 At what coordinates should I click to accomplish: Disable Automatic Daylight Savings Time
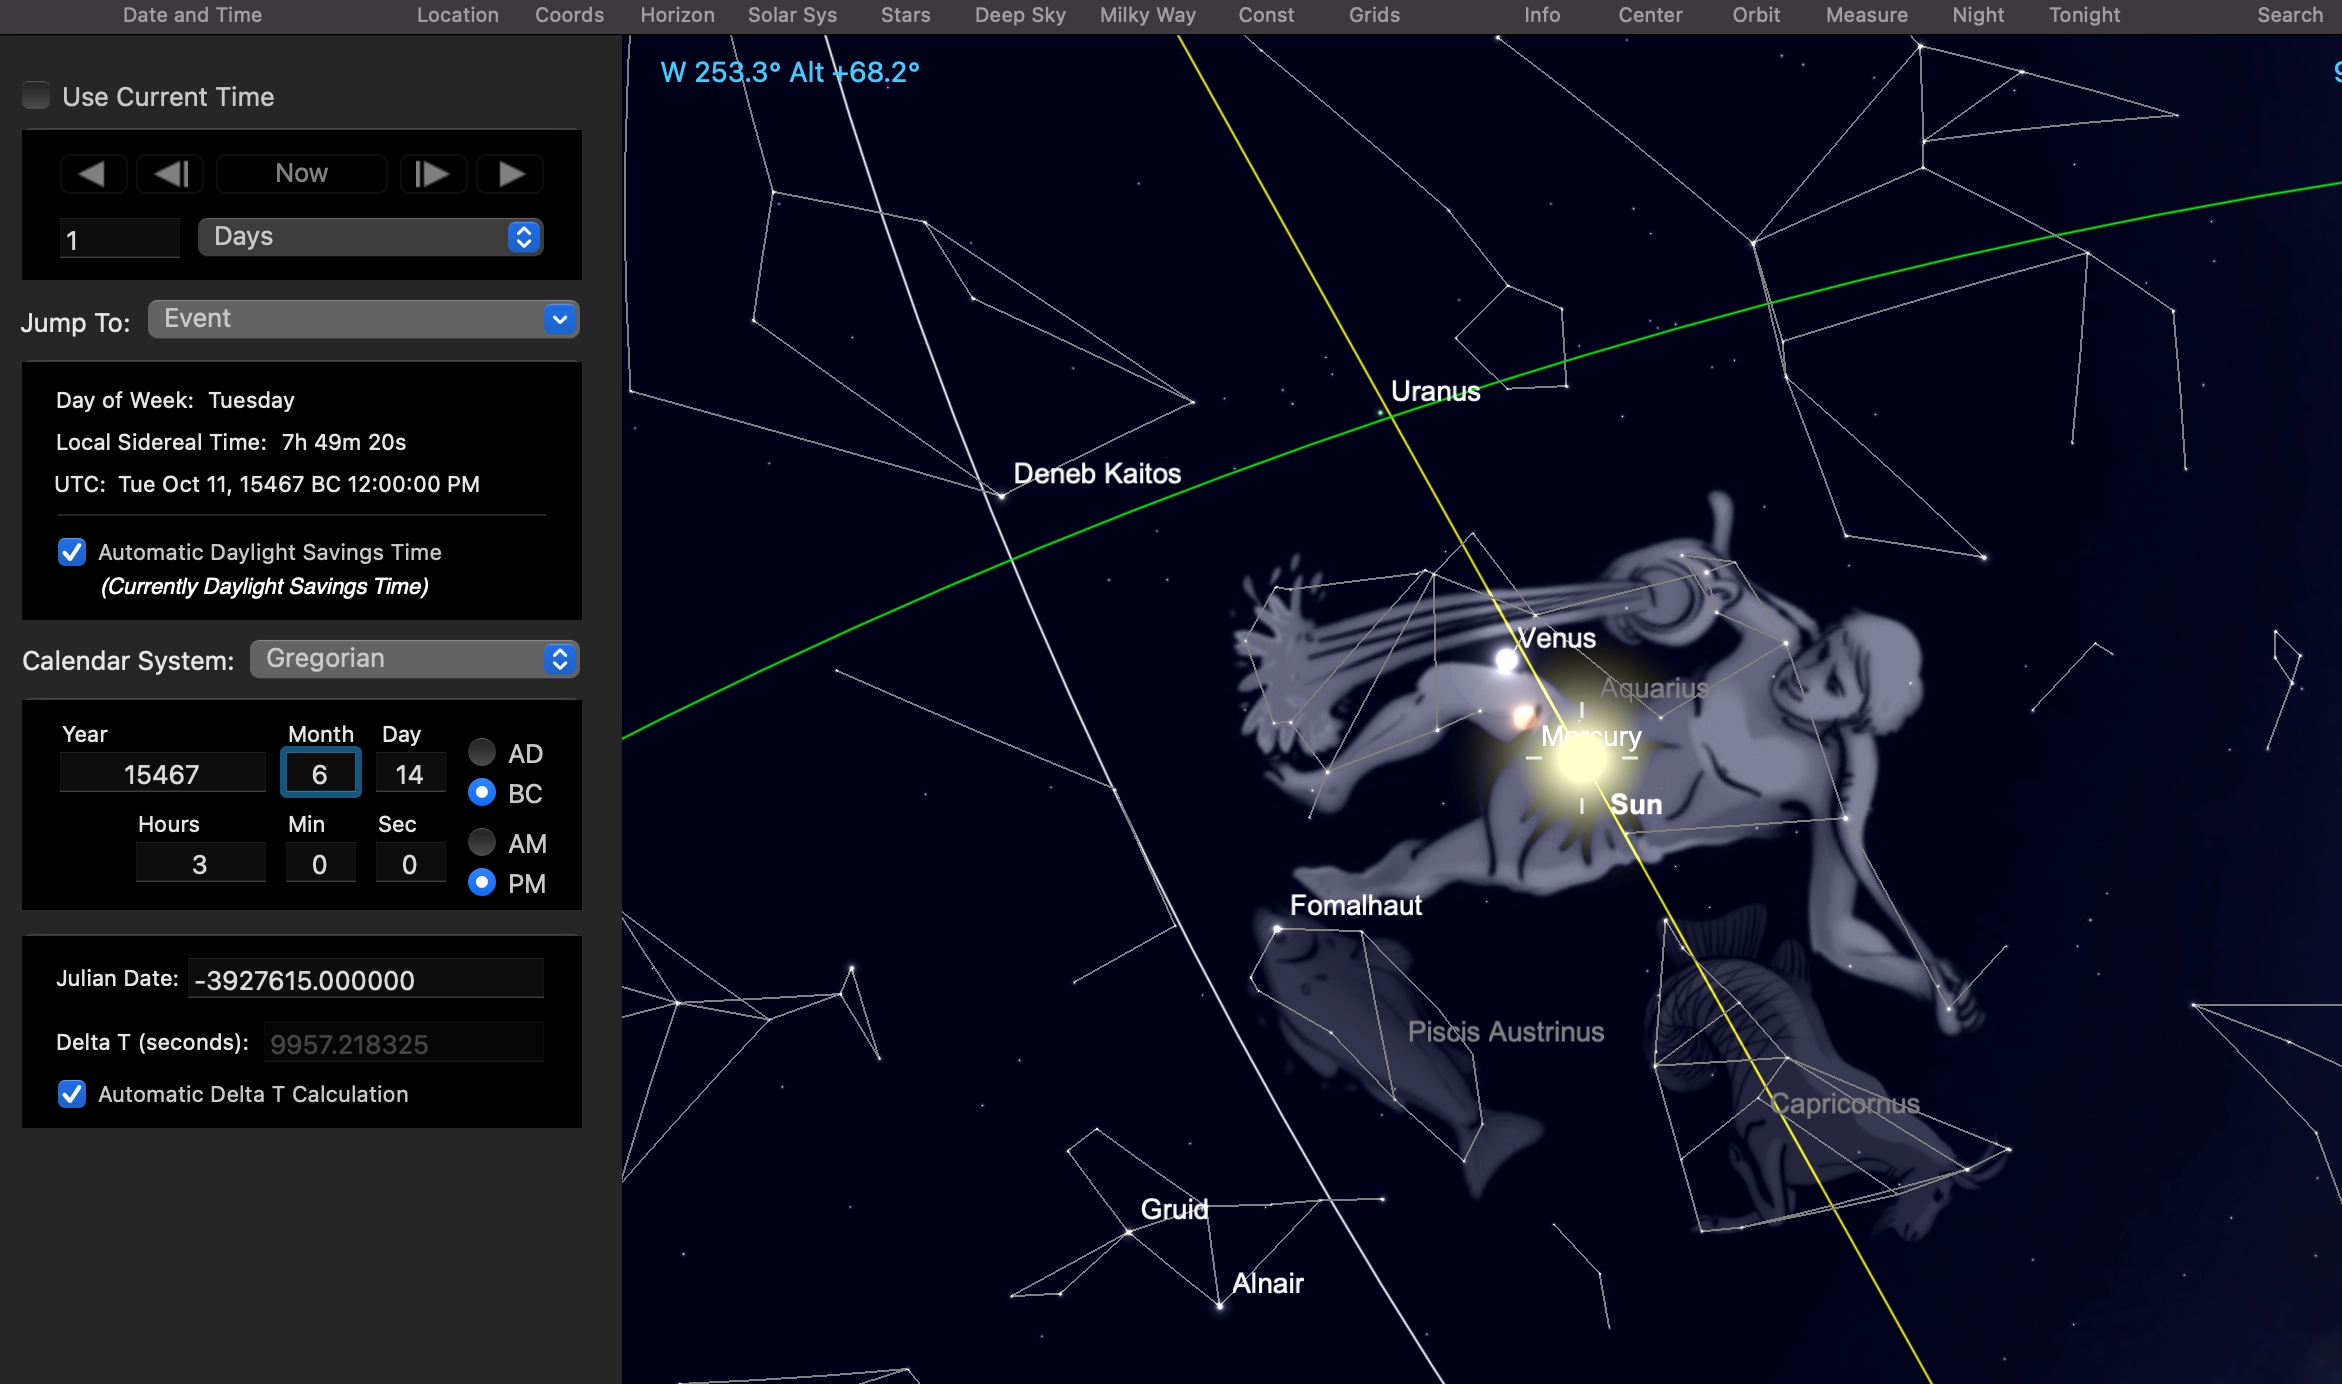72,552
